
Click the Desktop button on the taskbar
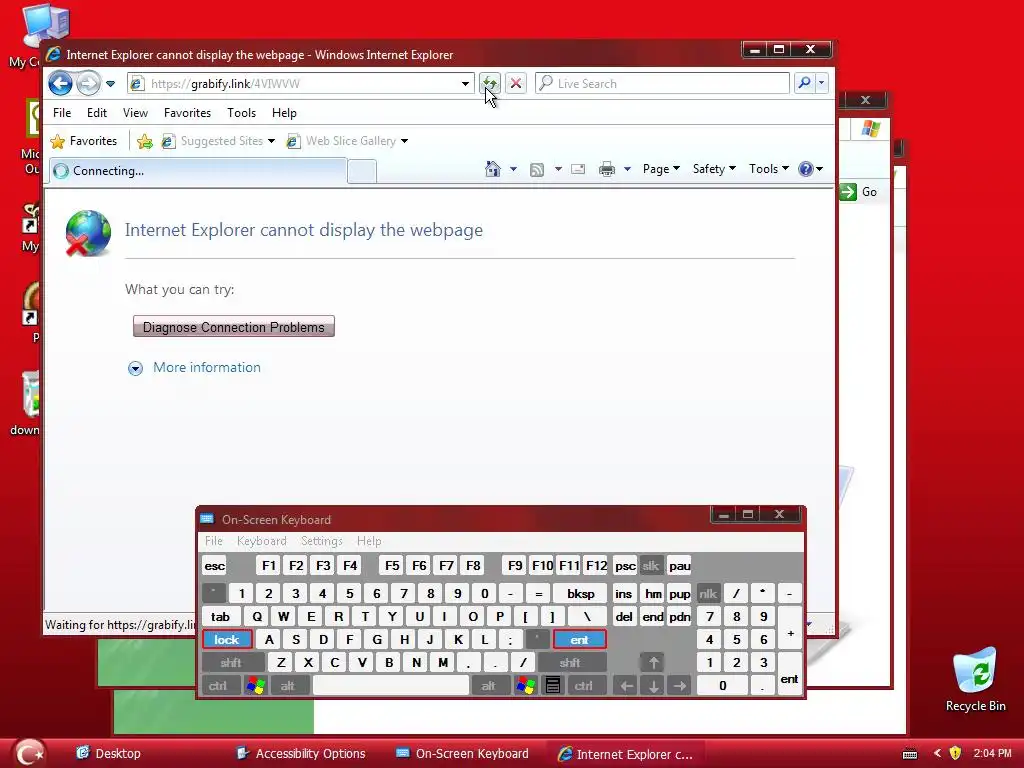108,754
